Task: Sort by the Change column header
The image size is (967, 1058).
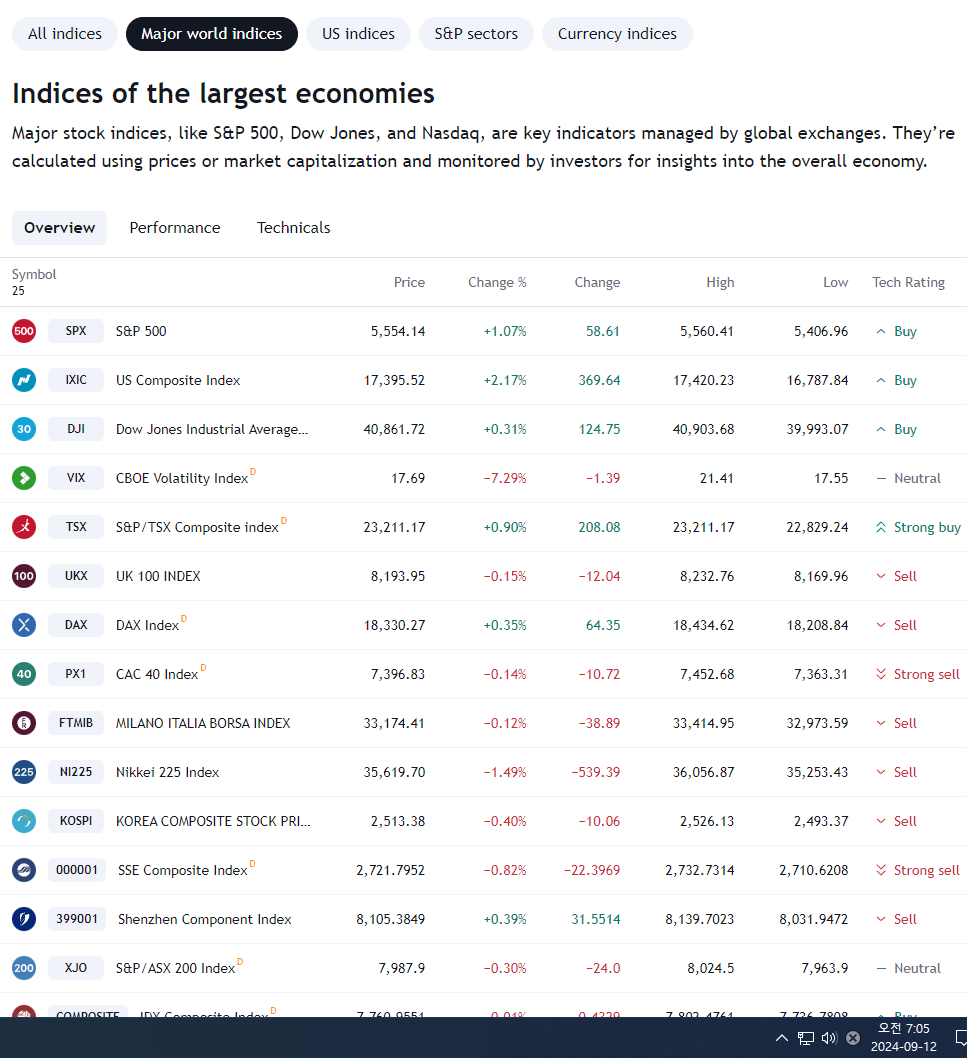Action: coord(597,283)
